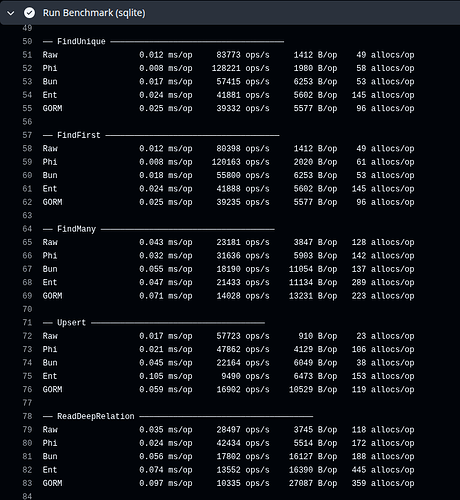Click line number 71 for Upsert

[x=27, y=322]
